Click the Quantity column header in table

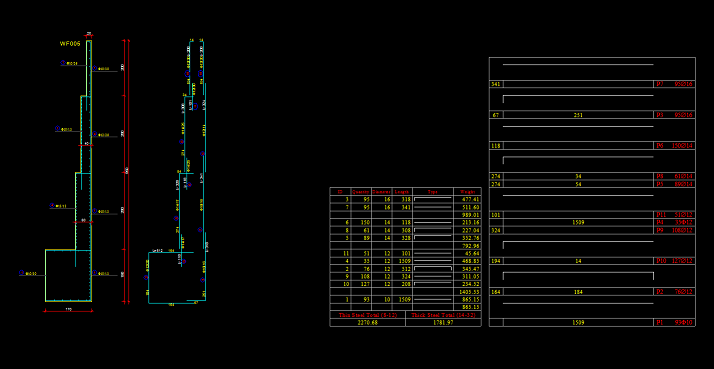(361, 192)
